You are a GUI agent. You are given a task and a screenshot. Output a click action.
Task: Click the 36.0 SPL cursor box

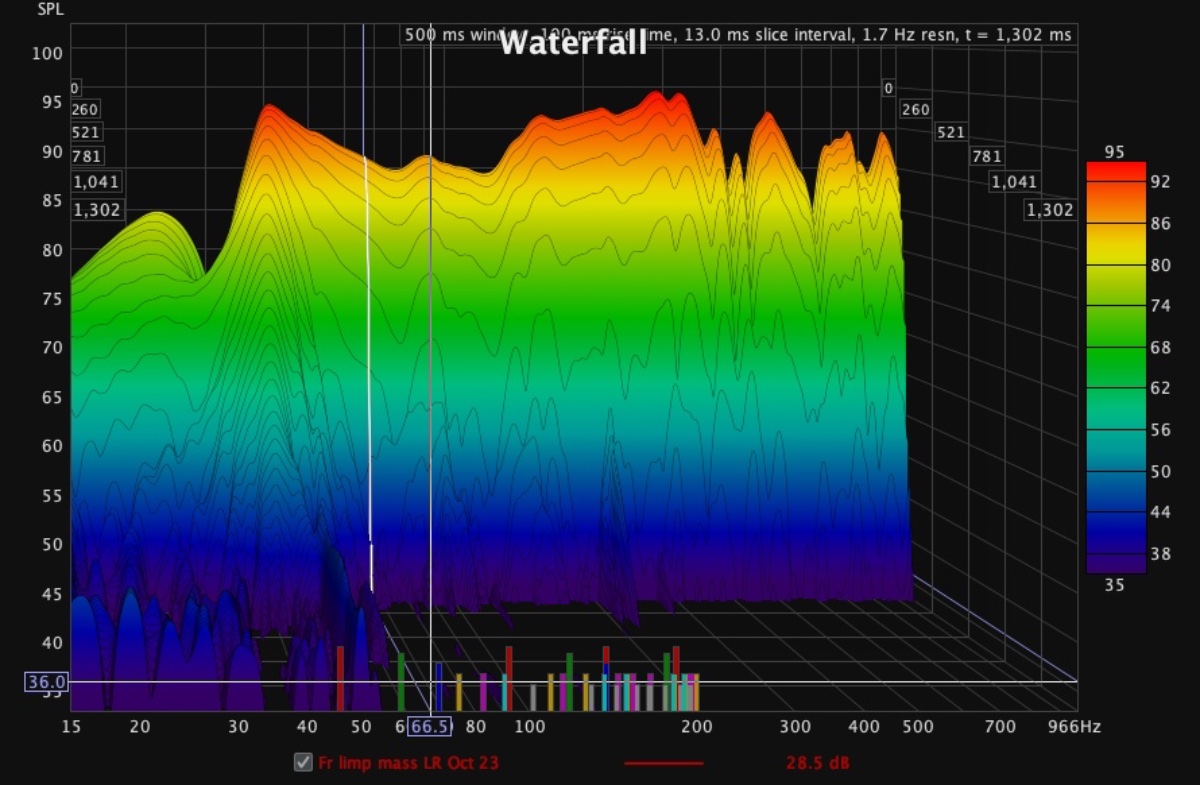[45, 682]
